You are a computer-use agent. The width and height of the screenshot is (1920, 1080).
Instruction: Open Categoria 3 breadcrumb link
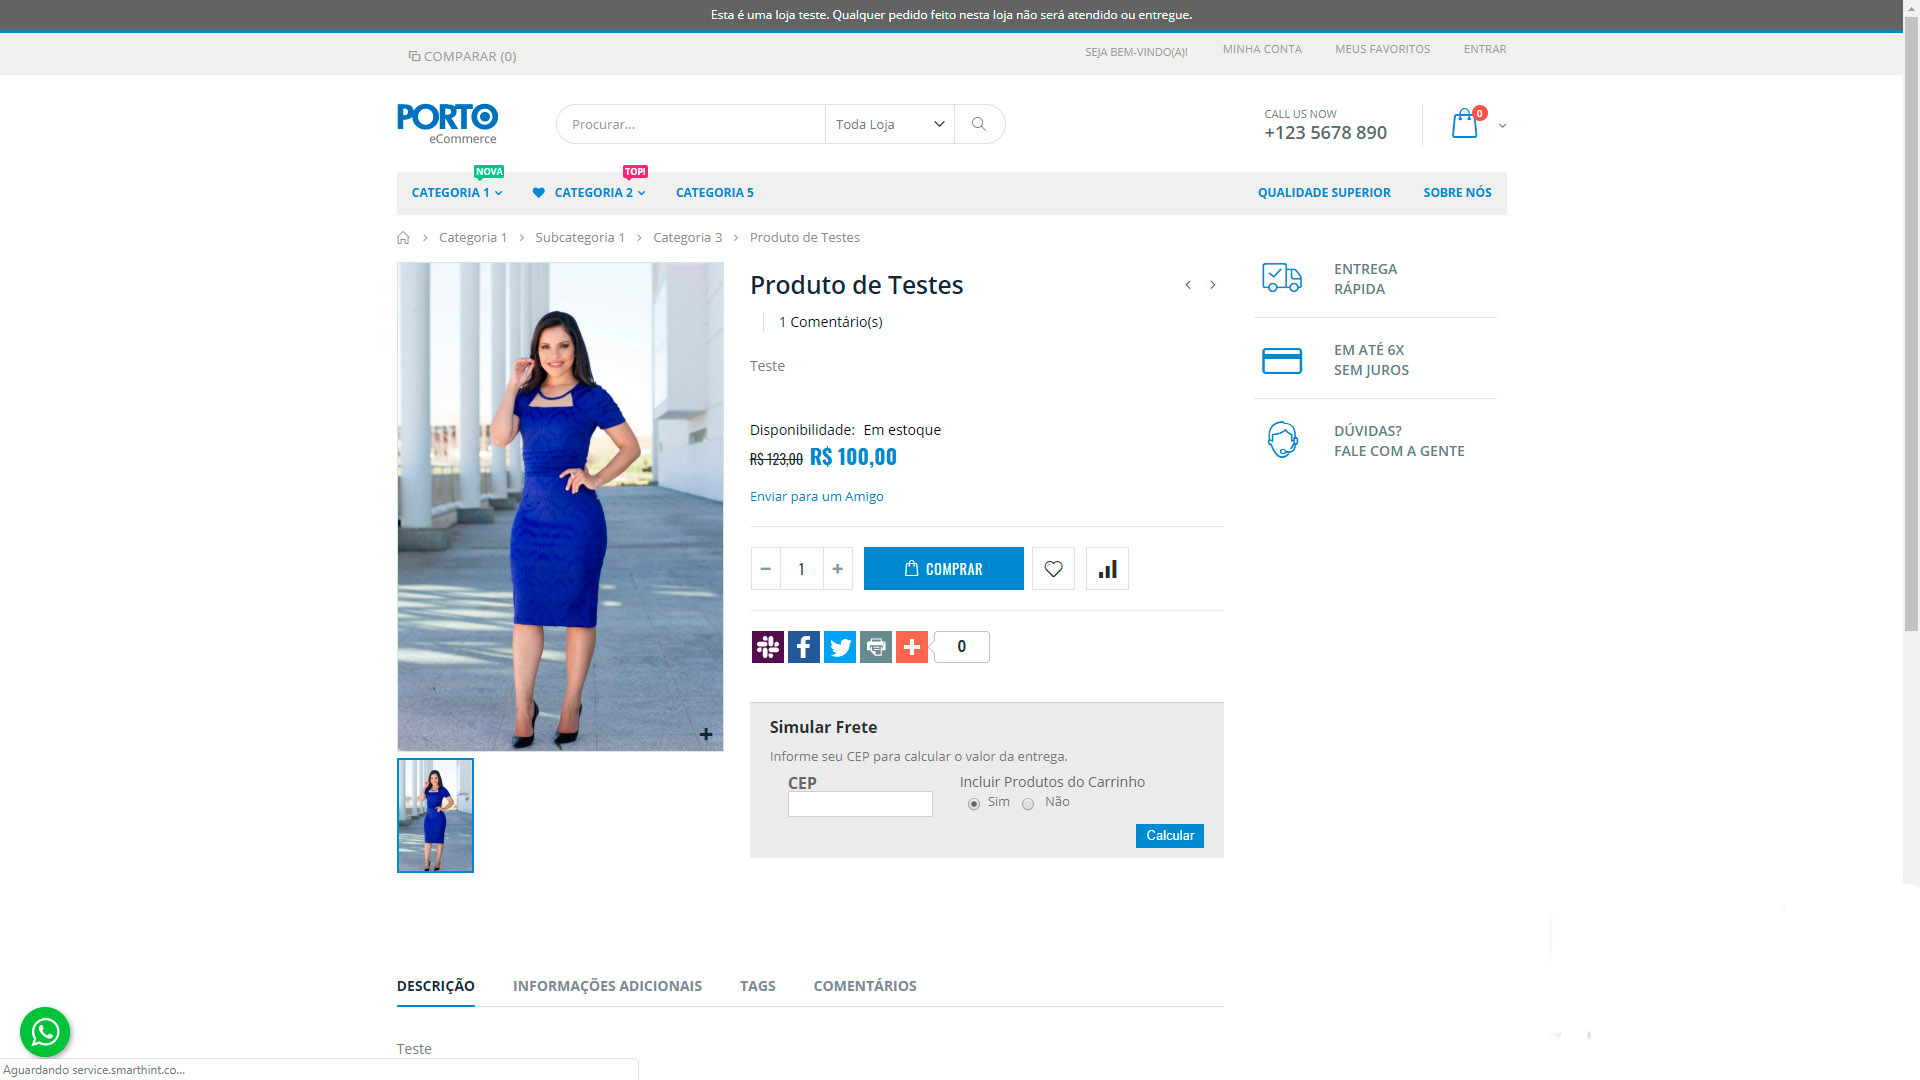[x=688, y=238]
